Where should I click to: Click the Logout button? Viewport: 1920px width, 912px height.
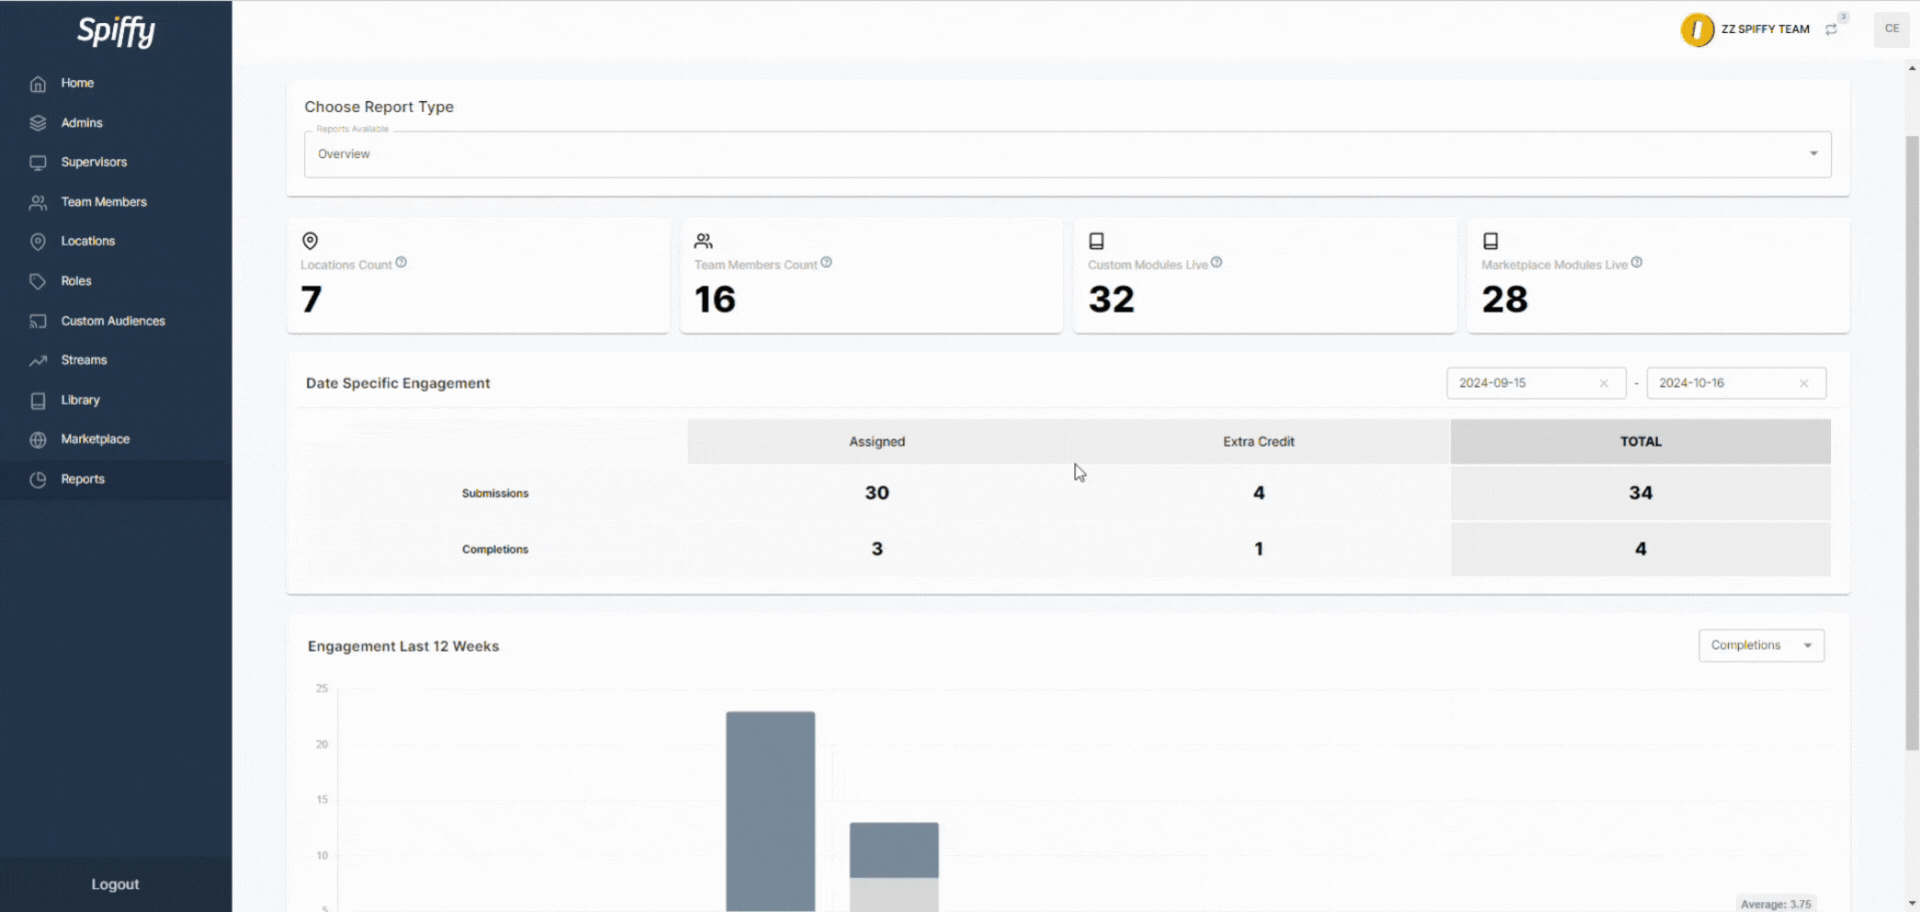115,885
